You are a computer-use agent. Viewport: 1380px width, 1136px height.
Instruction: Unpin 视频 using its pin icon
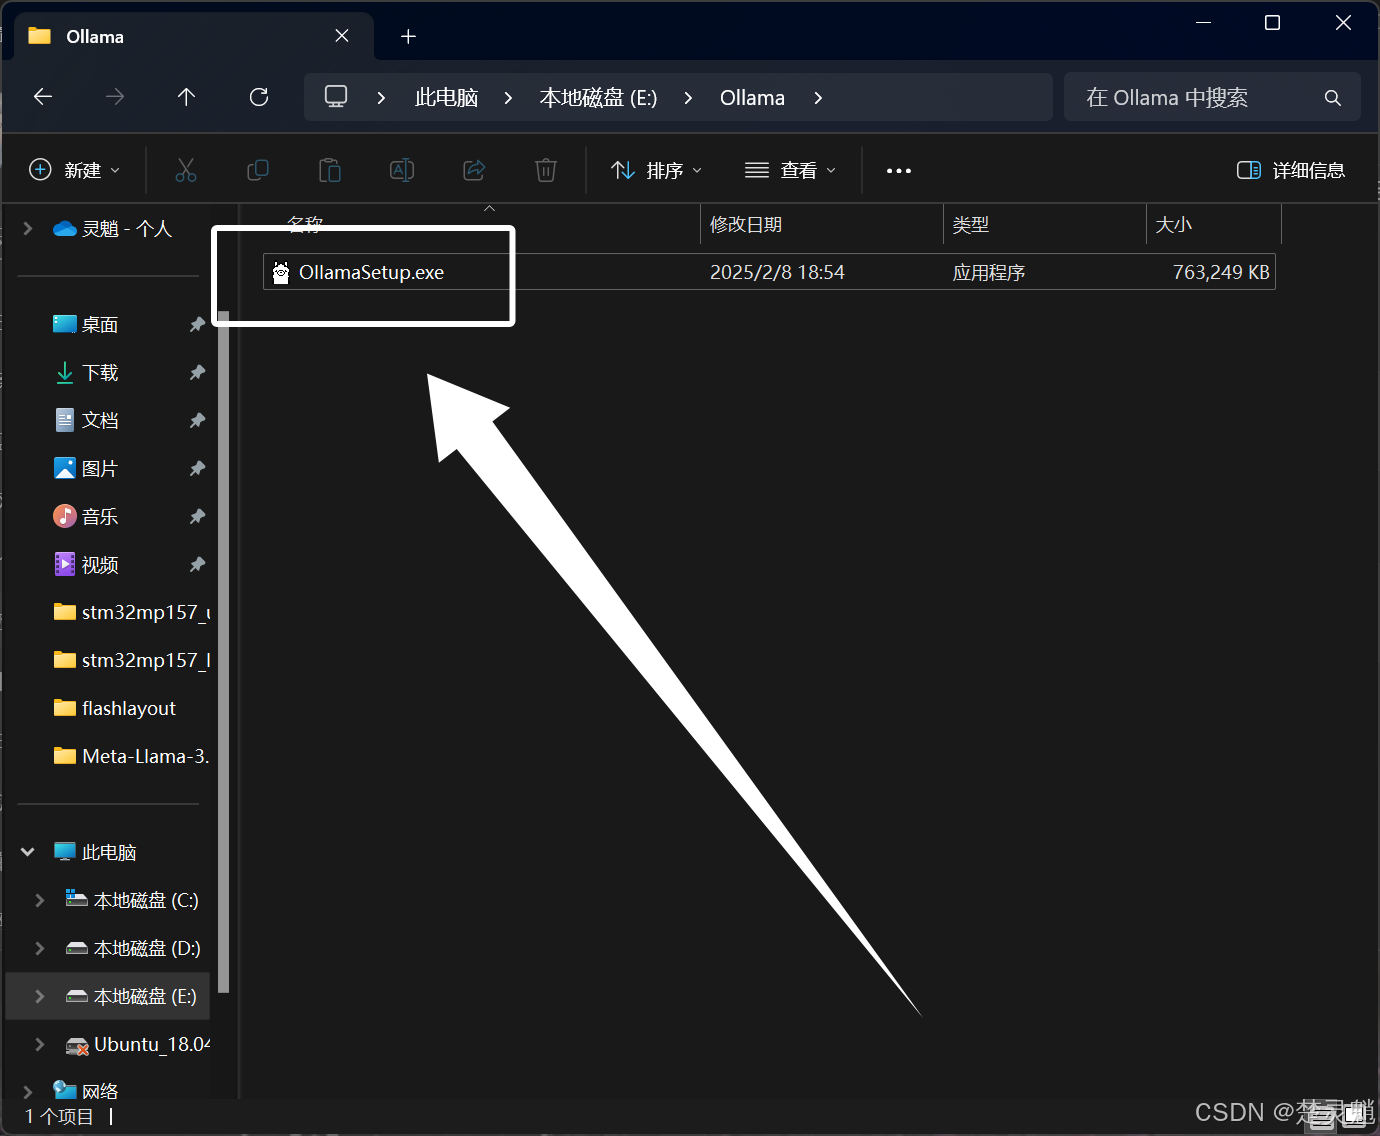[197, 565]
